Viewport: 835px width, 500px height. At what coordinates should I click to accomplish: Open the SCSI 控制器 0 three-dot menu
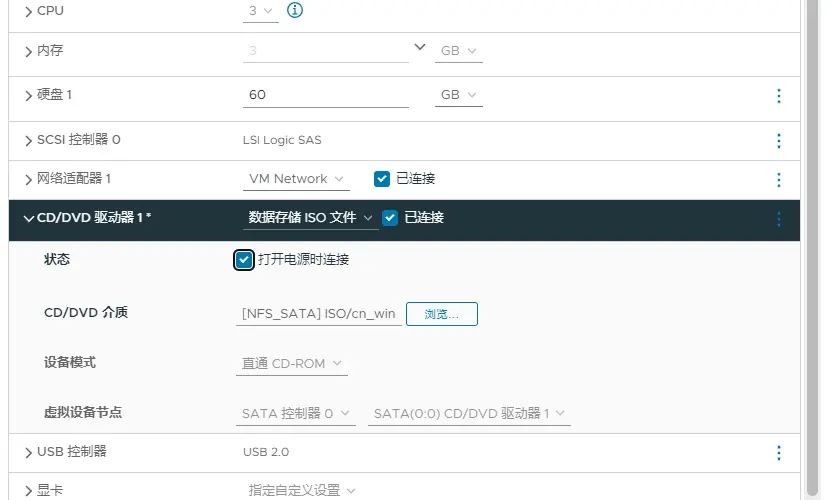[x=779, y=141]
